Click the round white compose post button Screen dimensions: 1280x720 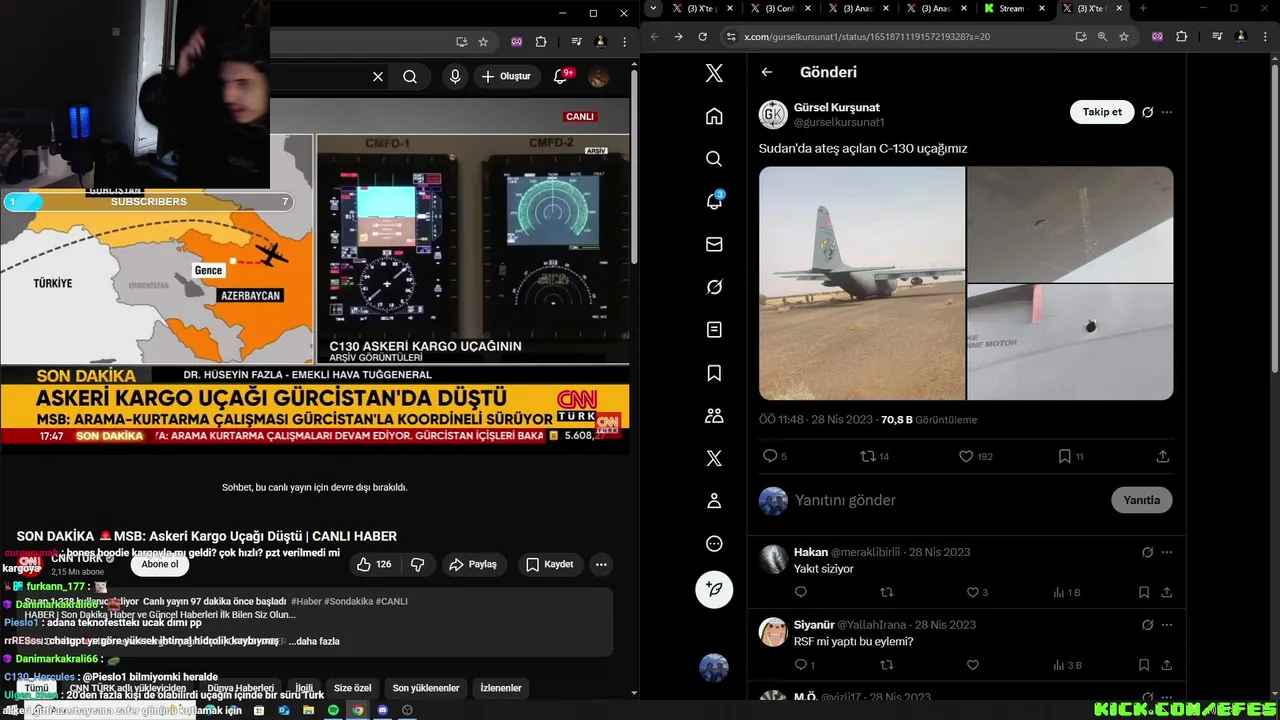(x=714, y=590)
